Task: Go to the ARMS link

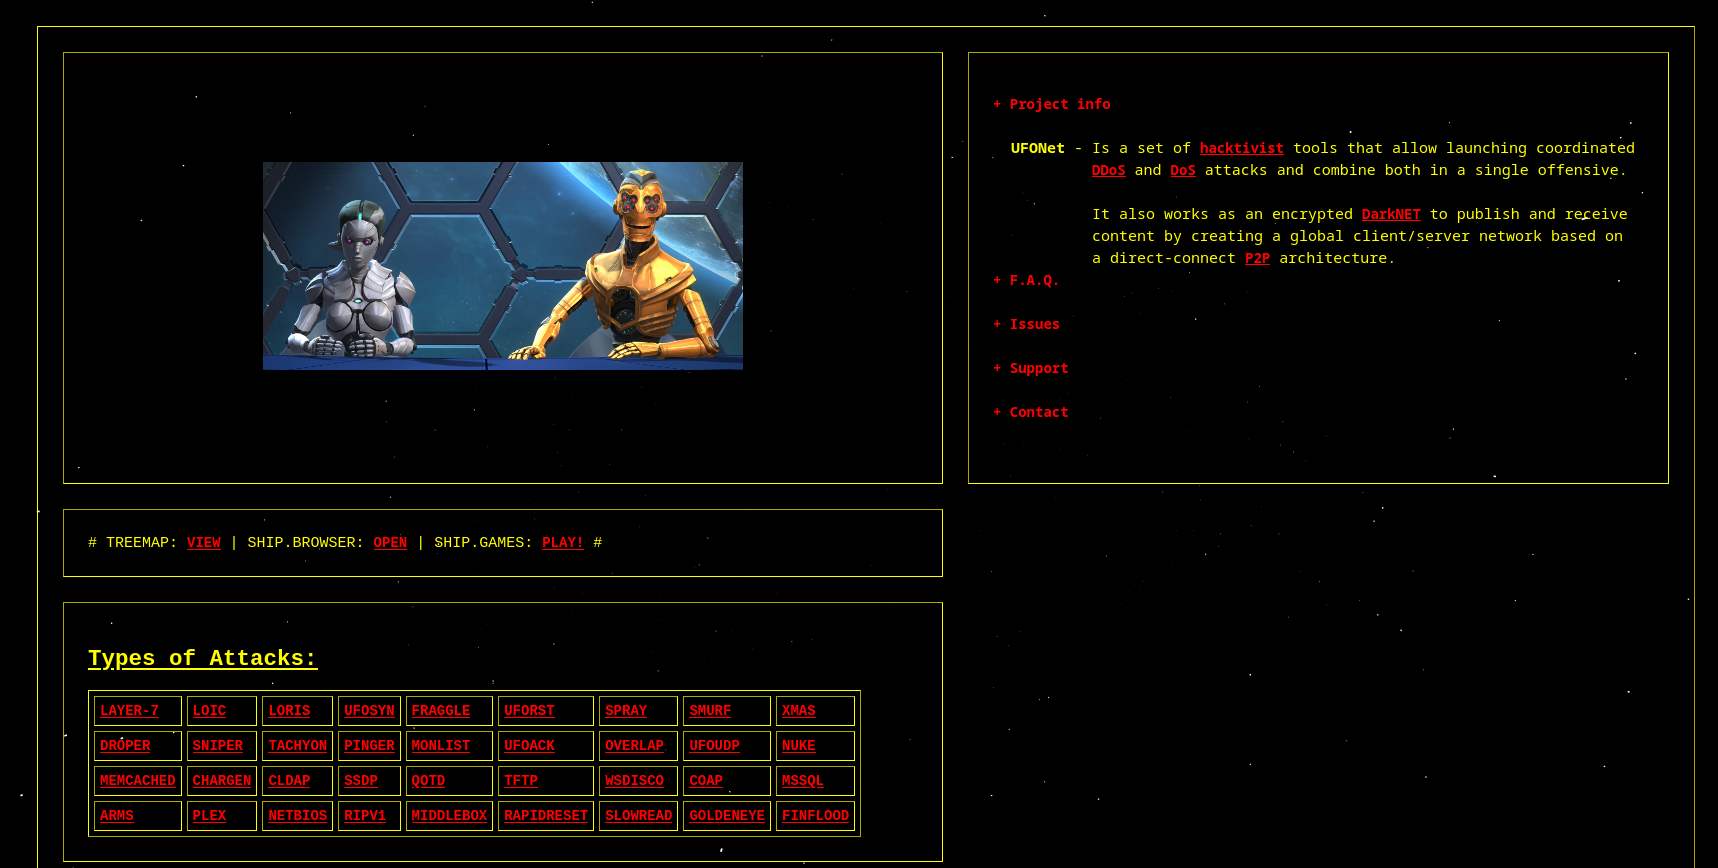Action: pyautogui.click(x=117, y=816)
